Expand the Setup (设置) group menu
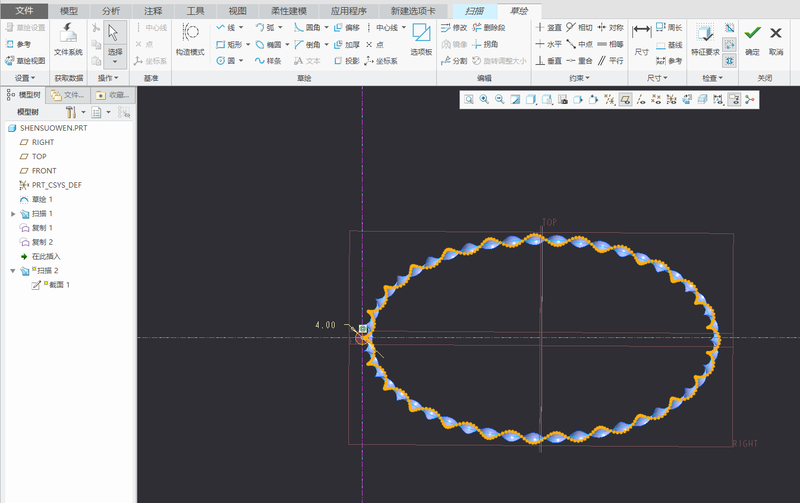Screen dimensions: 800x503 pos(25,78)
